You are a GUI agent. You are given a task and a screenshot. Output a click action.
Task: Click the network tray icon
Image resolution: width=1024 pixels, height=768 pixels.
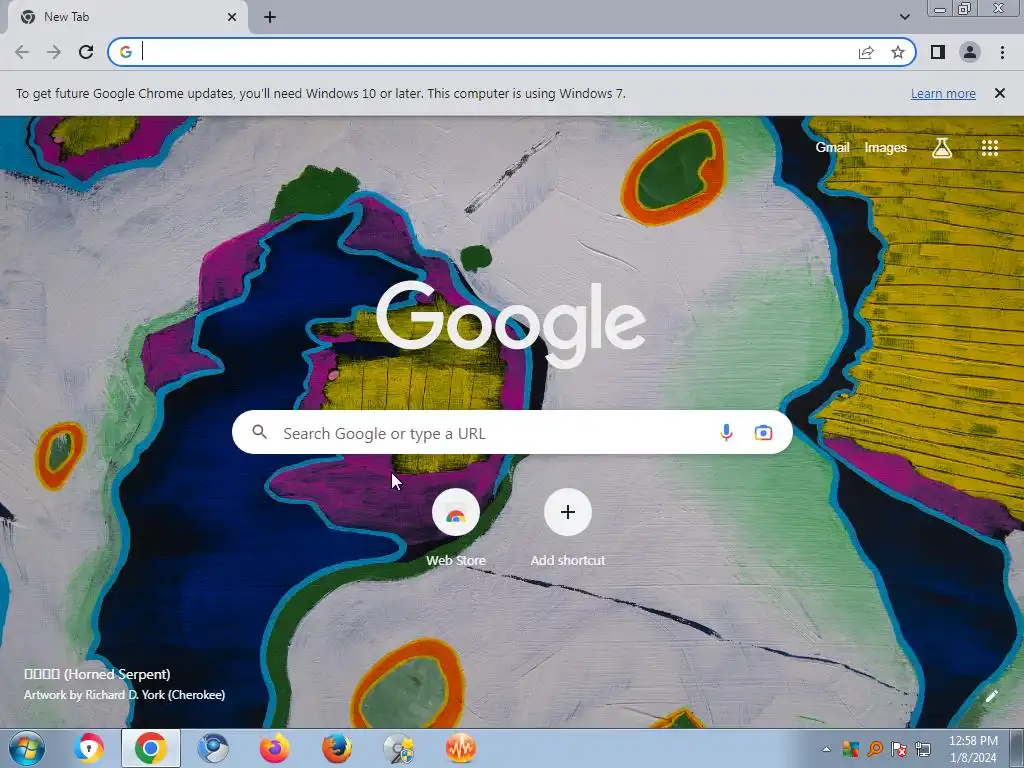click(923, 749)
